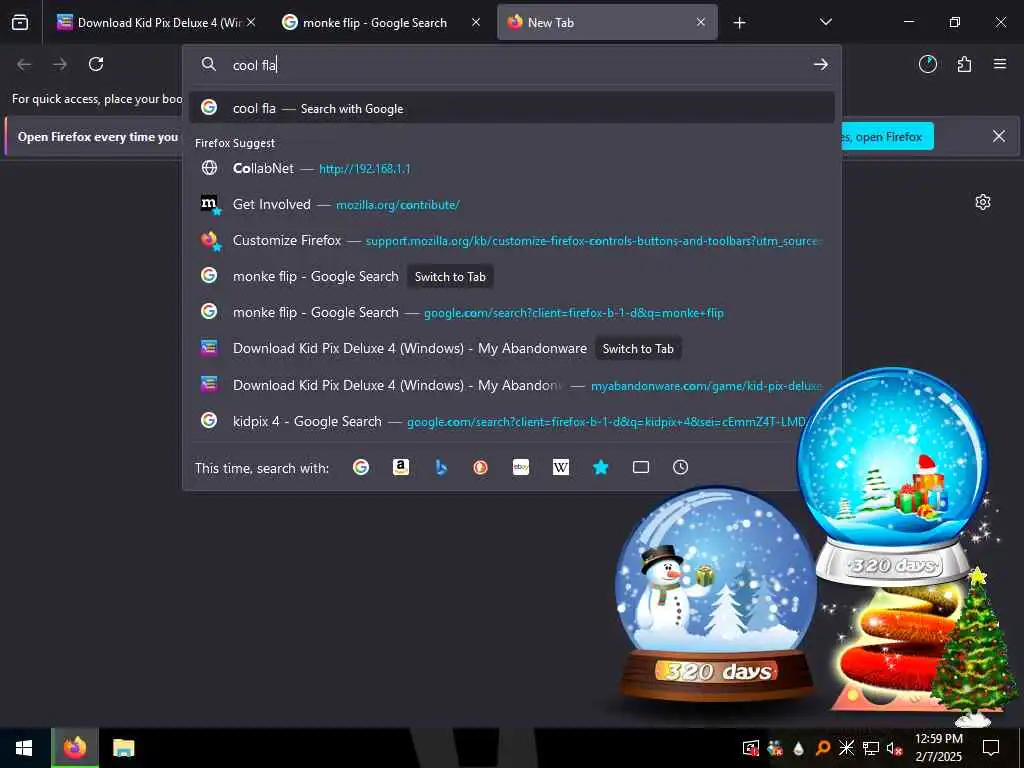
Task: Open Get Involved mozilla.org suggestion
Action: pyautogui.click(x=511, y=204)
